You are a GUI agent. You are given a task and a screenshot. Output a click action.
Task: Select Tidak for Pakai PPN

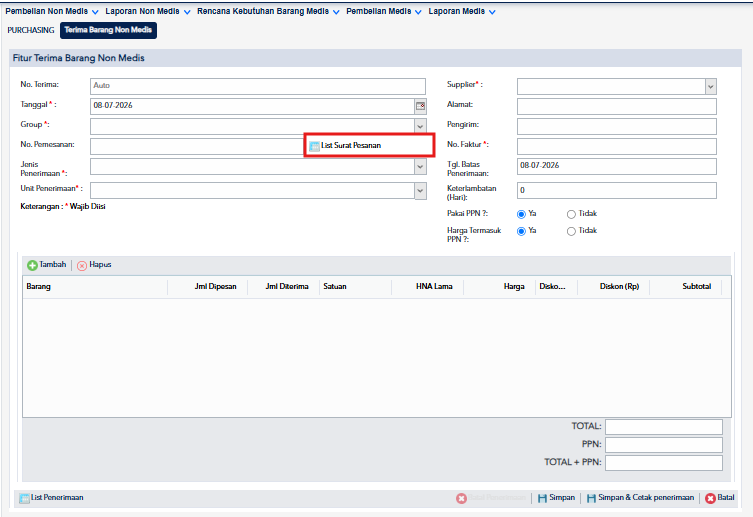point(571,214)
